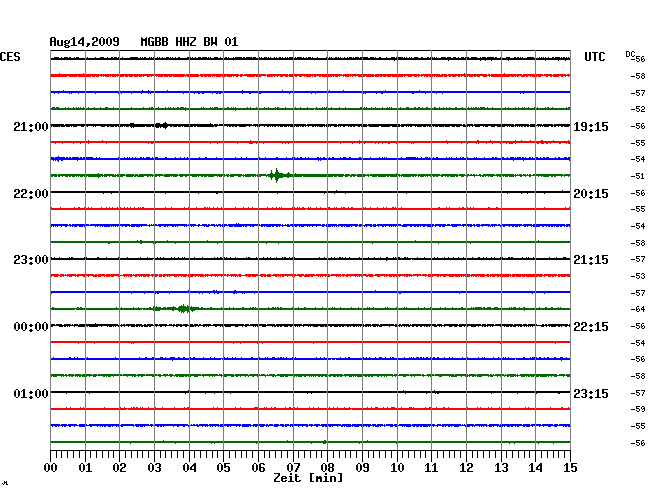Click the CES timezone label
650x494 pixels.
[10, 57]
